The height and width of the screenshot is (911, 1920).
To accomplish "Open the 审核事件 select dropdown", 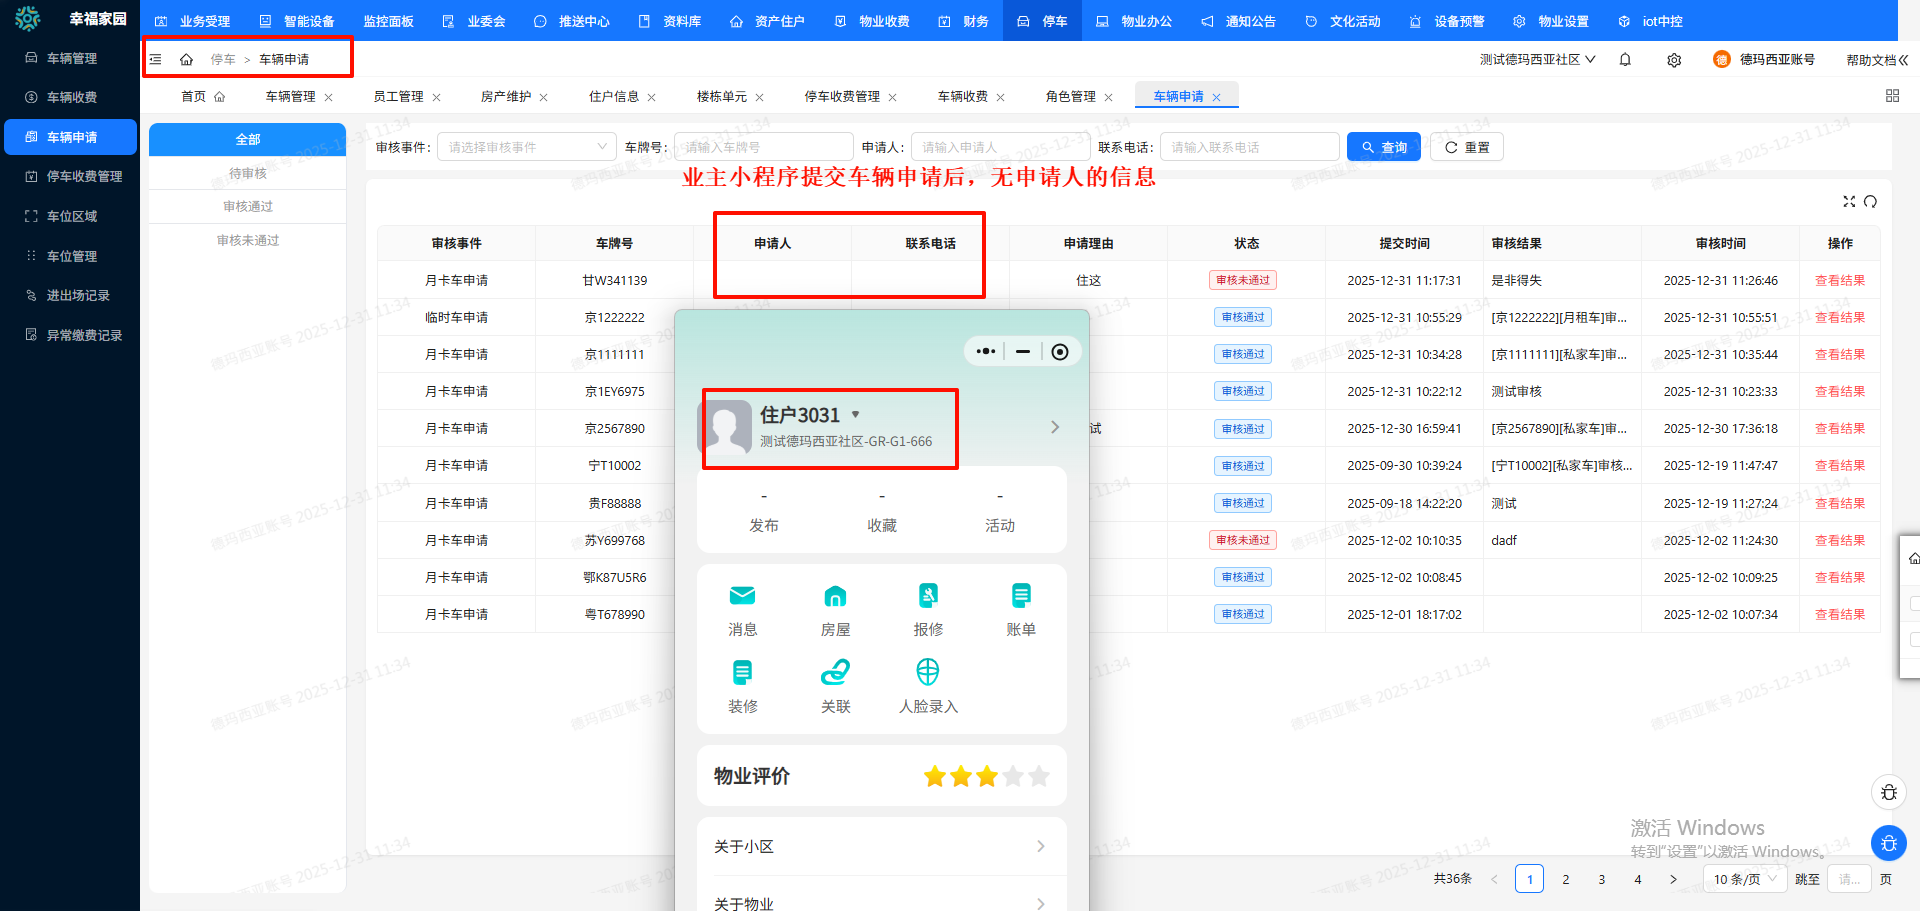I will (526, 147).
